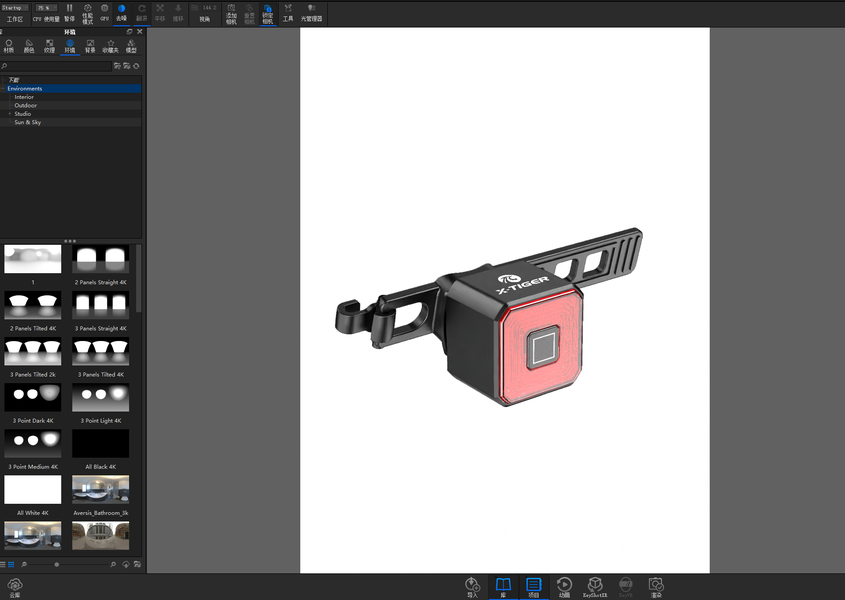The width and height of the screenshot is (845, 600).
Task: Open the Tools (工具) toolbar item
Action: [288, 13]
